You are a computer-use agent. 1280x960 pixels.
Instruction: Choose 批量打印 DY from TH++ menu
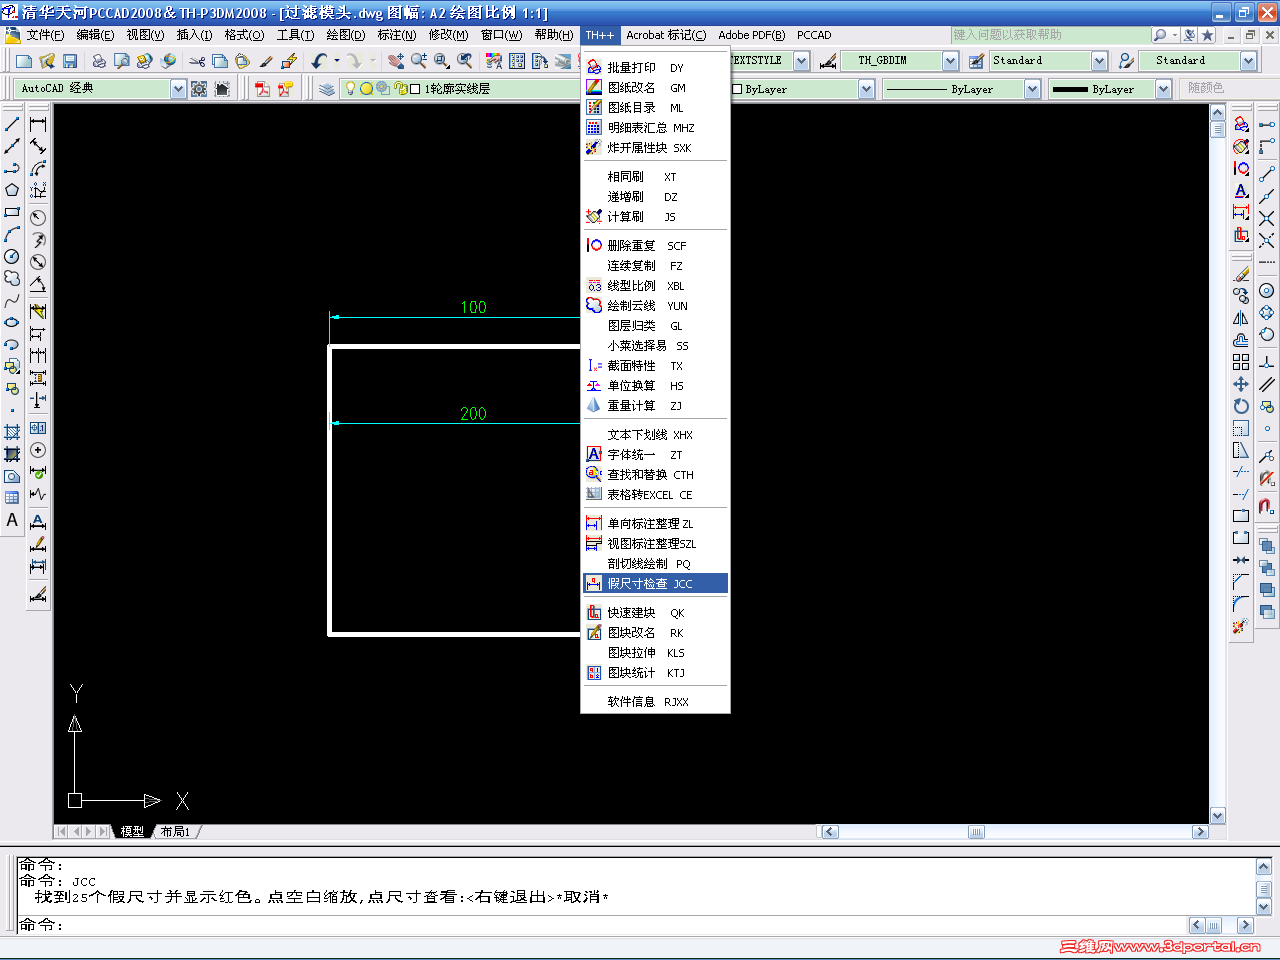[655, 68]
